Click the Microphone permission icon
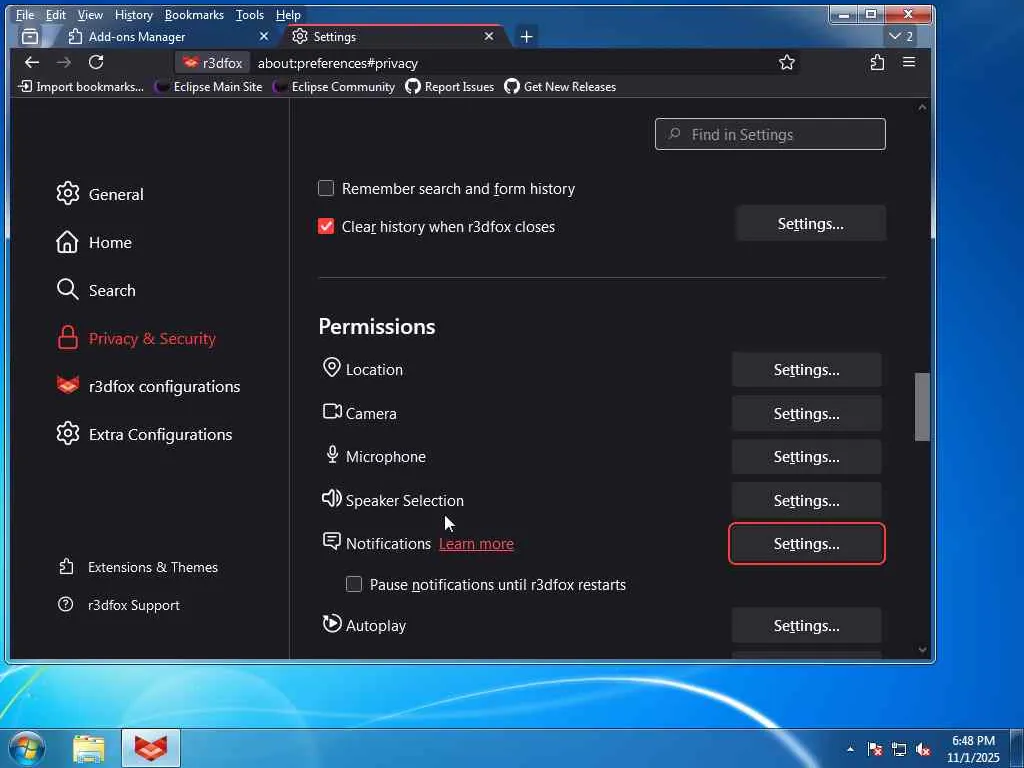The image size is (1024, 768). tap(332, 454)
